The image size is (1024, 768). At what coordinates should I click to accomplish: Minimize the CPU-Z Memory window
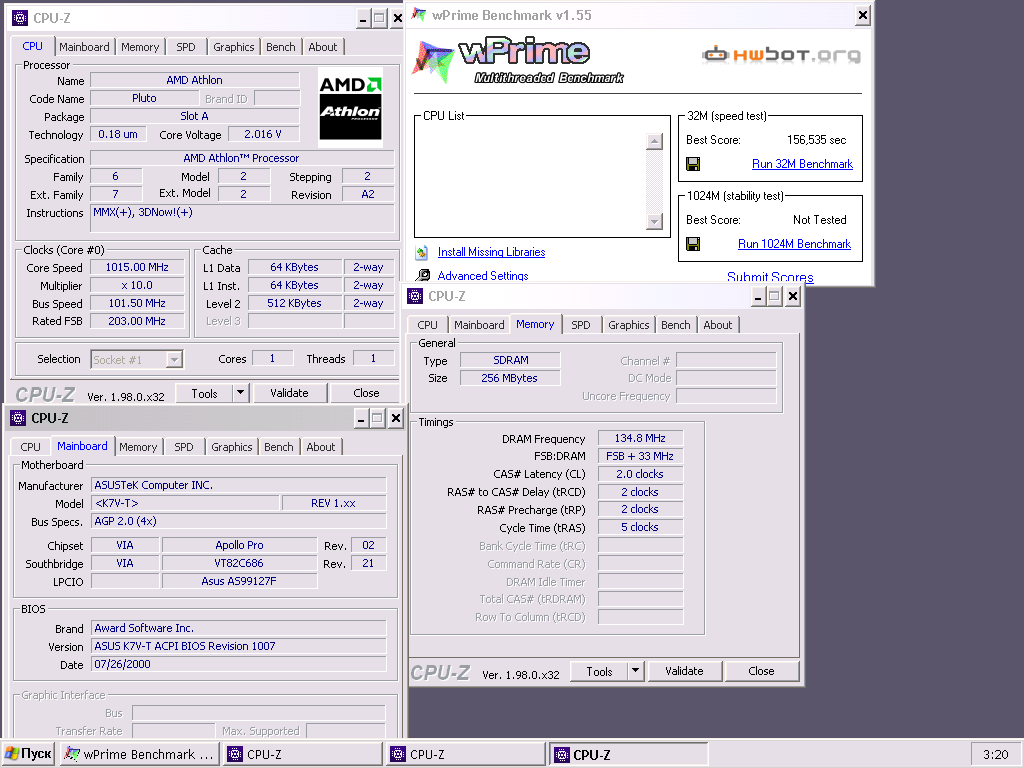click(x=758, y=297)
